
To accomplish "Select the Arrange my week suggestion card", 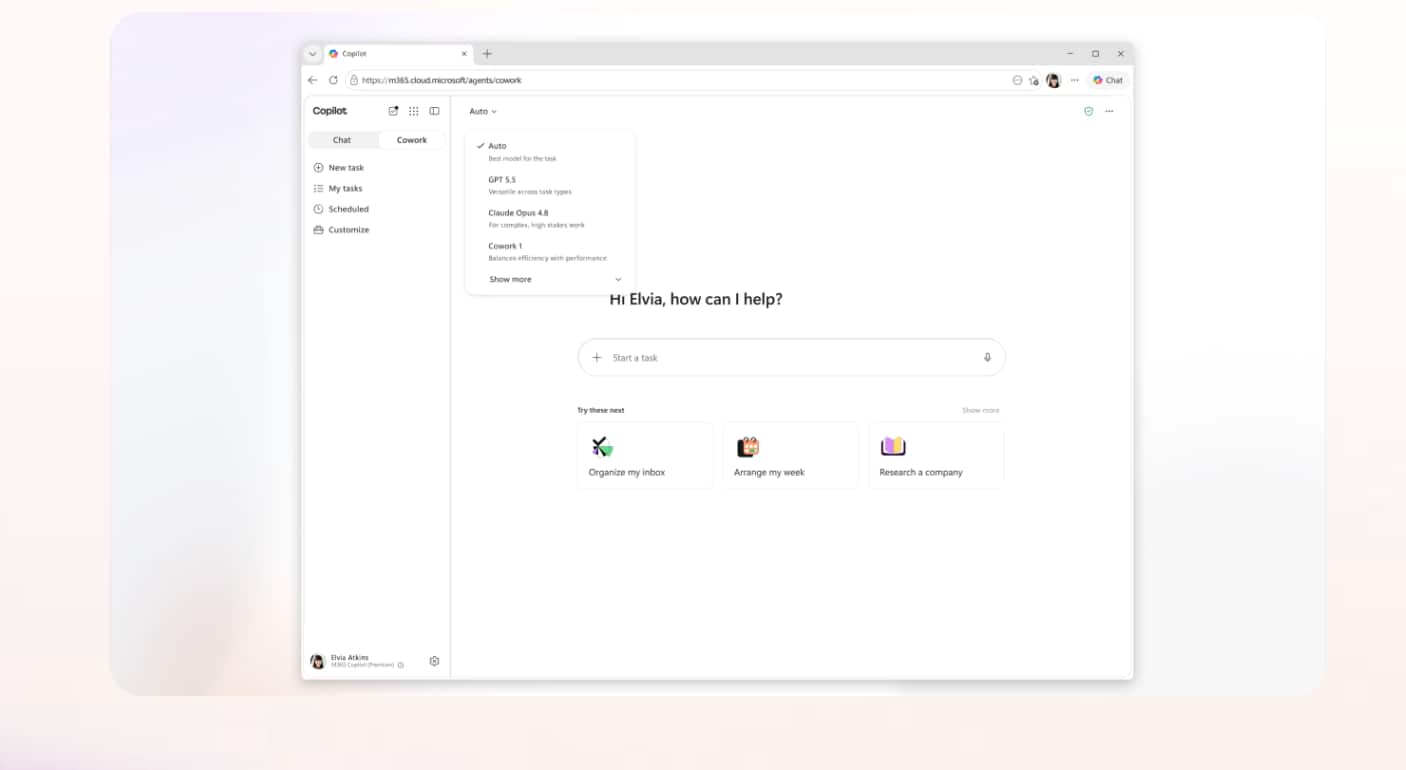I will tap(791, 455).
